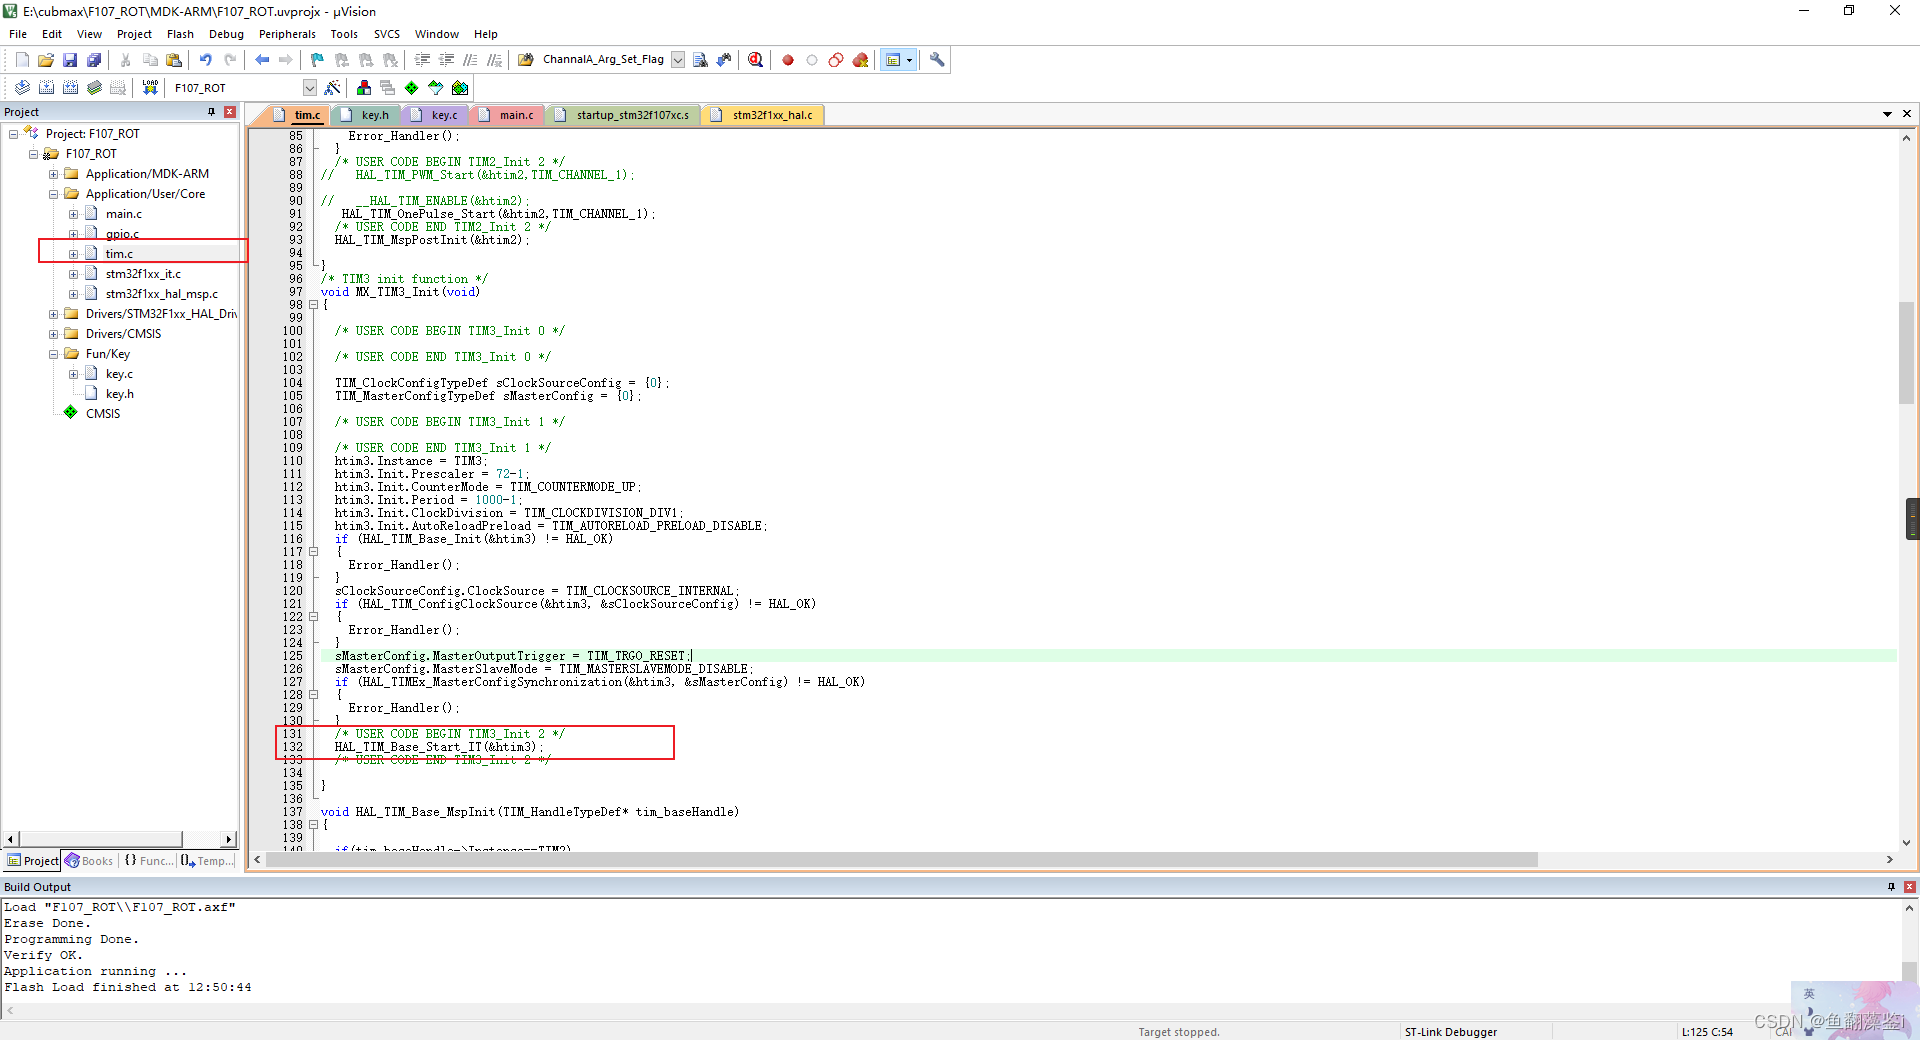This screenshot has height=1040, width=1920.
Task: Expand the Application/MDK-ARM folder
Action: pyautogui.click(x=53, y=174)
